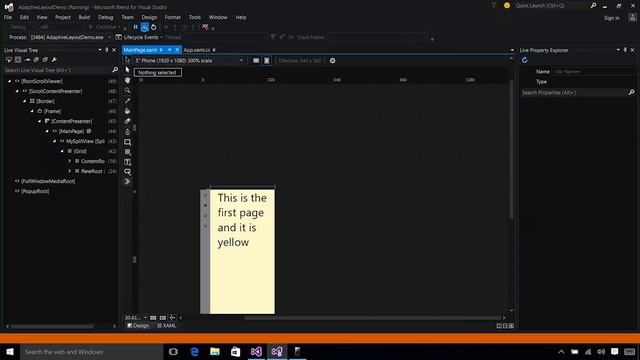Collapse the [Frame] tree node
Viewport: 640px width, 360px height.
pyautogui.click(x=32, y=111)
